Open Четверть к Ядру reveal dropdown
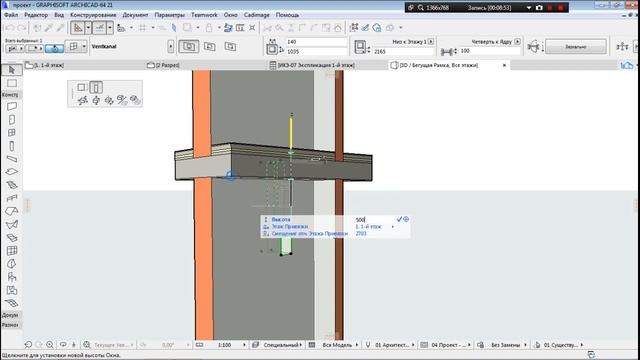Screen dimensions: 640x360 [518, 42]
